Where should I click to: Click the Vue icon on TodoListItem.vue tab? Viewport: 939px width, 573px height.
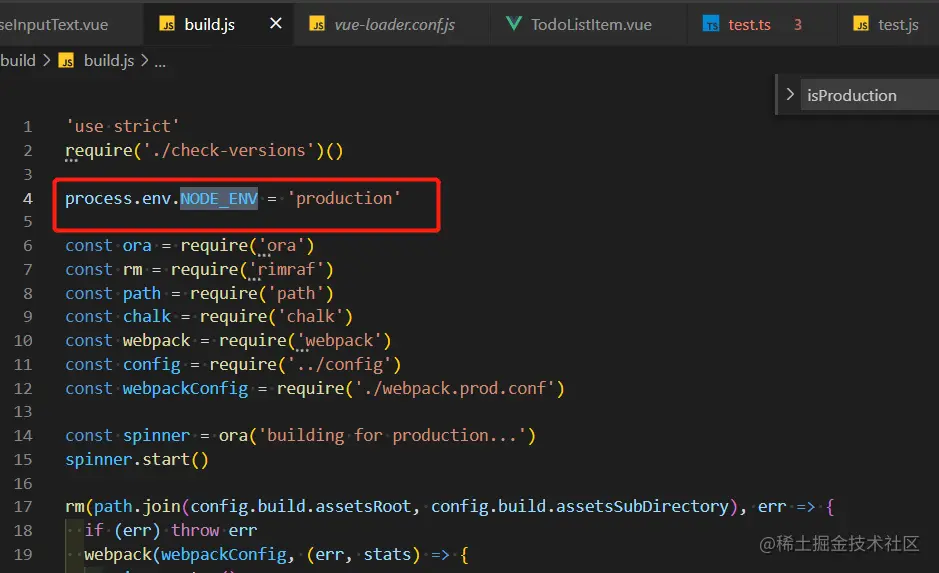coord(513,24)
